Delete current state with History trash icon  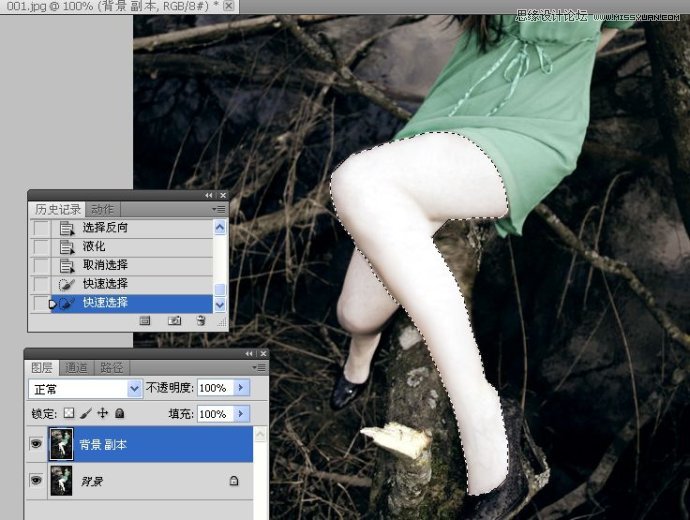click(x=201, y=321)
